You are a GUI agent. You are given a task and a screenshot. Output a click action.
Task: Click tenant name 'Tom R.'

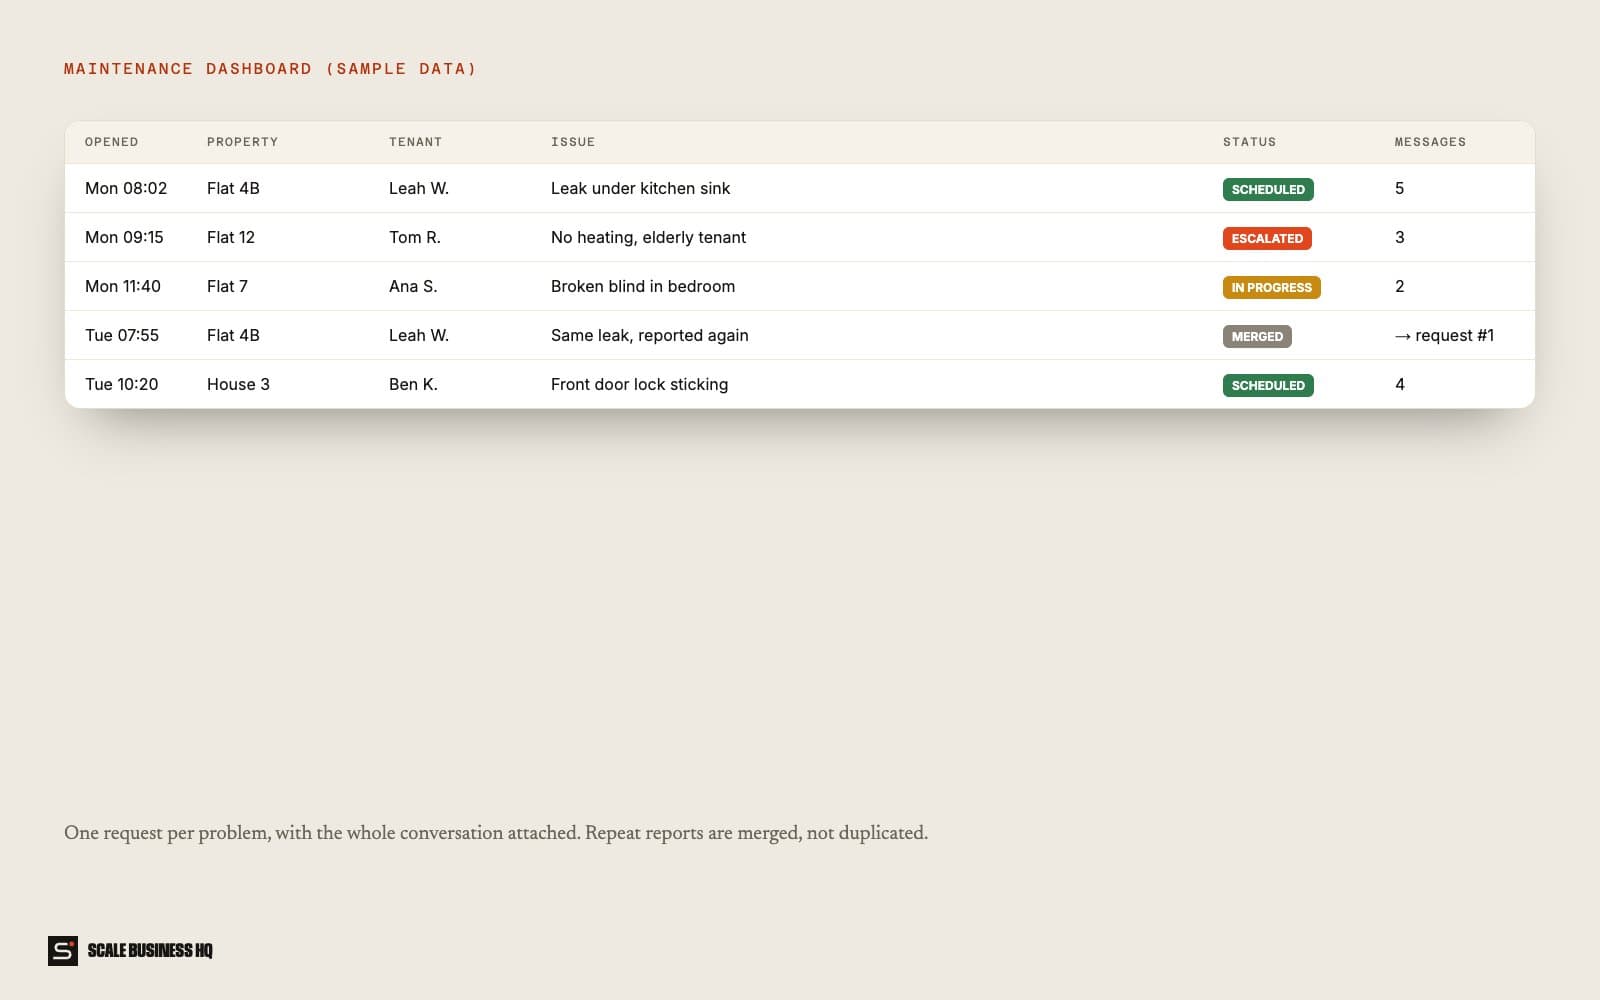(x=415, y=237)
